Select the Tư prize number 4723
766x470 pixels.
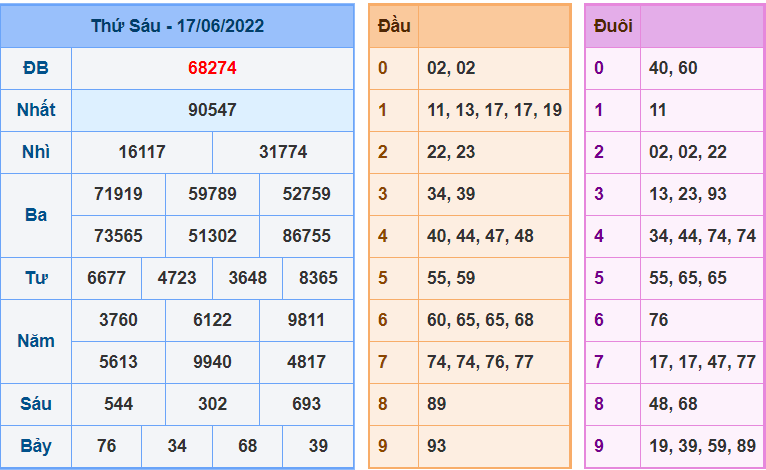pyautogui.click(x=177, y=278)
